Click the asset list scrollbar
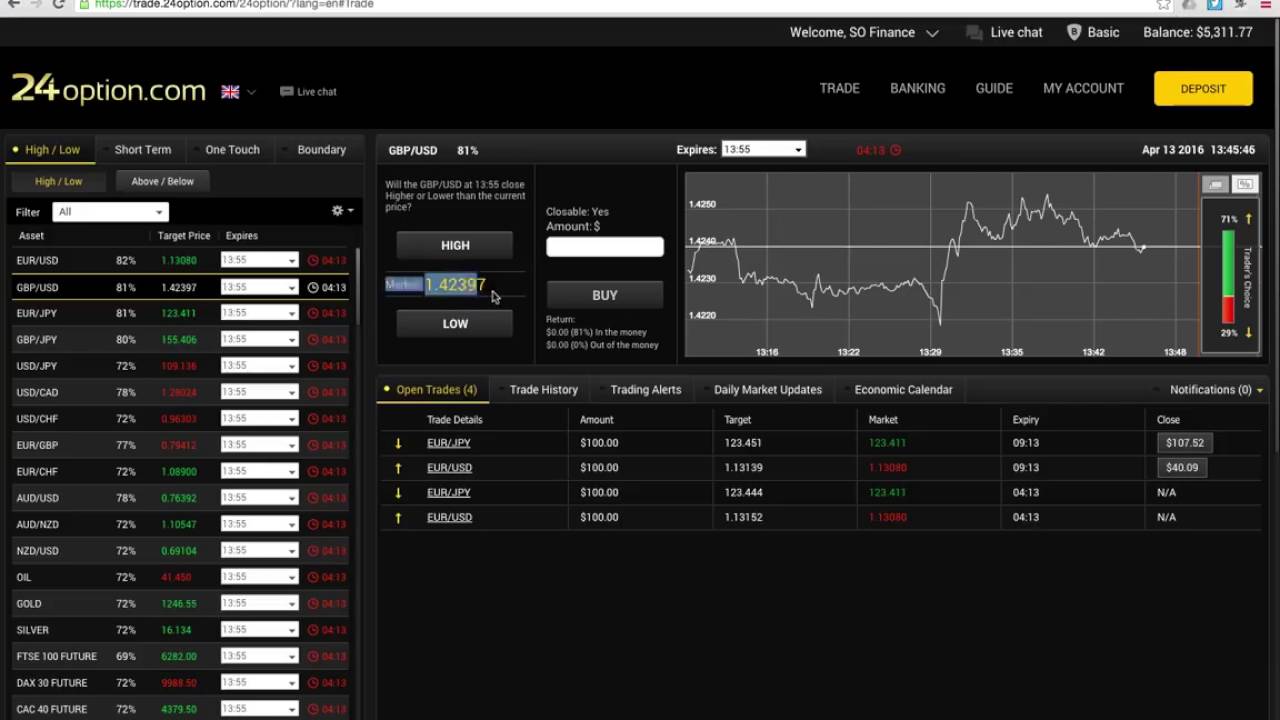This screenshot has width=1280, height=720. coord(358,285)
